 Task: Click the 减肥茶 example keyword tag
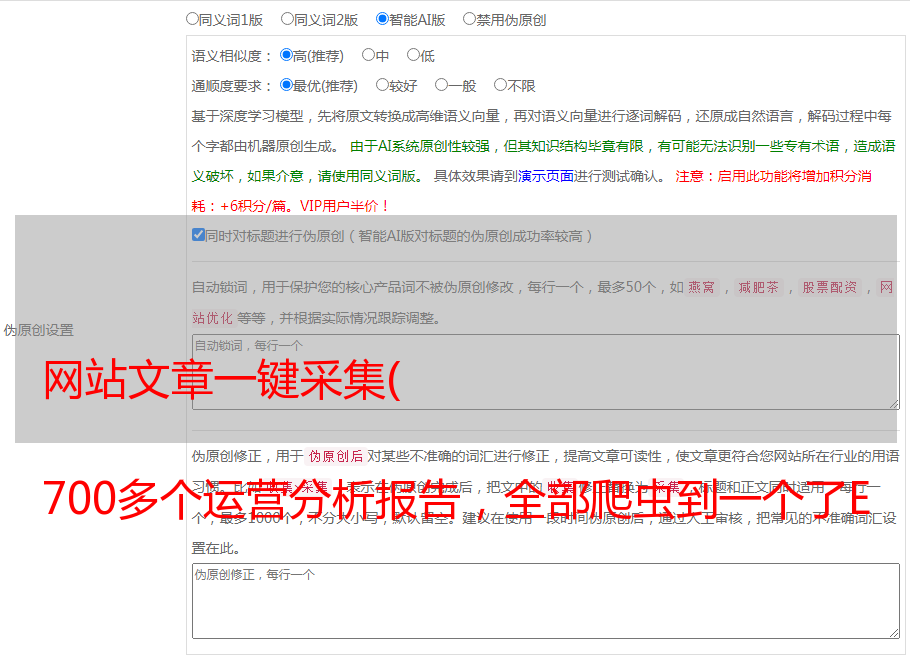[758, 287]
